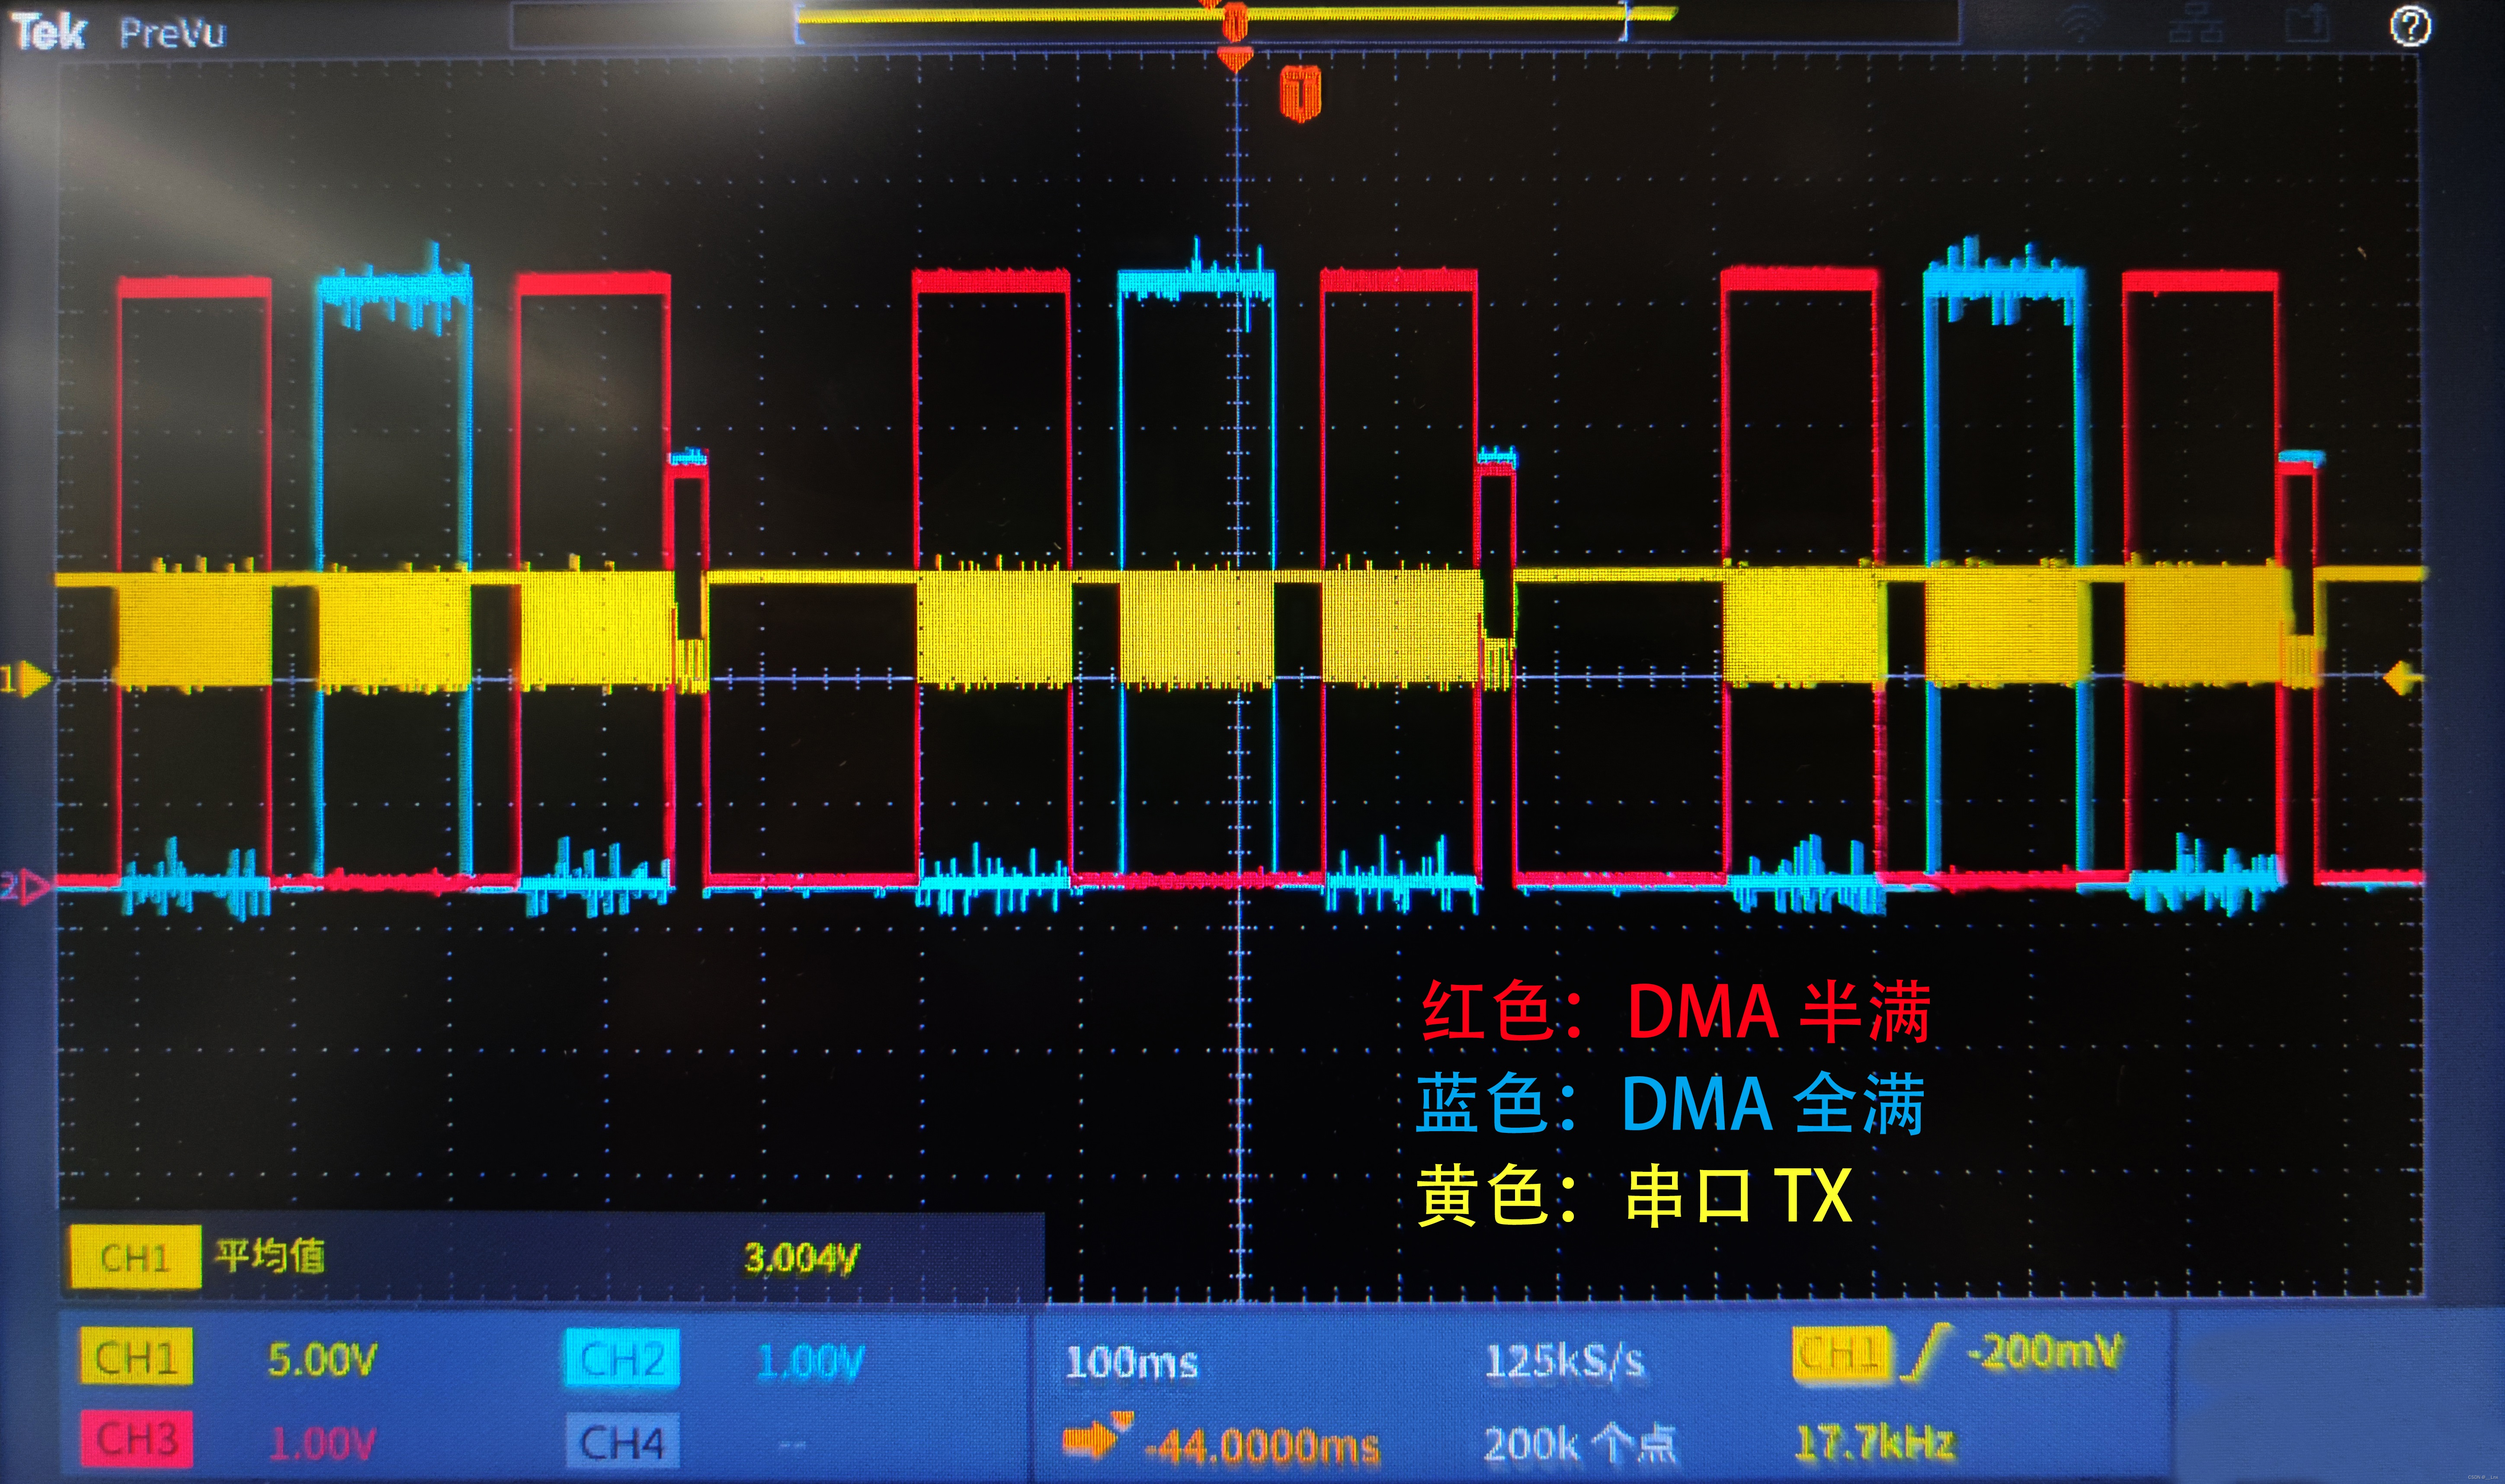Click the CH1 5.00V vertical scale
Screen dimensions: 2505x1484
(322, 1360)
